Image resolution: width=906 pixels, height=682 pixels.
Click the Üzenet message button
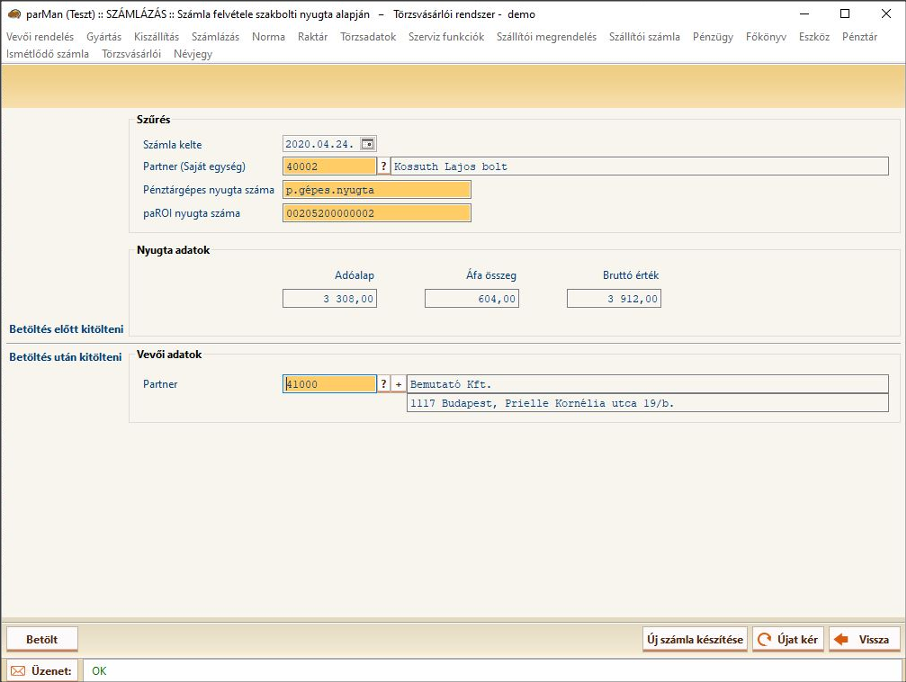click(42, 670)
